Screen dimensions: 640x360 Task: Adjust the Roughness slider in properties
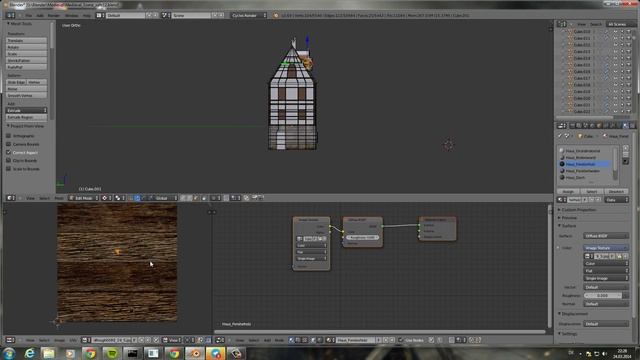[x=603, y=295]
